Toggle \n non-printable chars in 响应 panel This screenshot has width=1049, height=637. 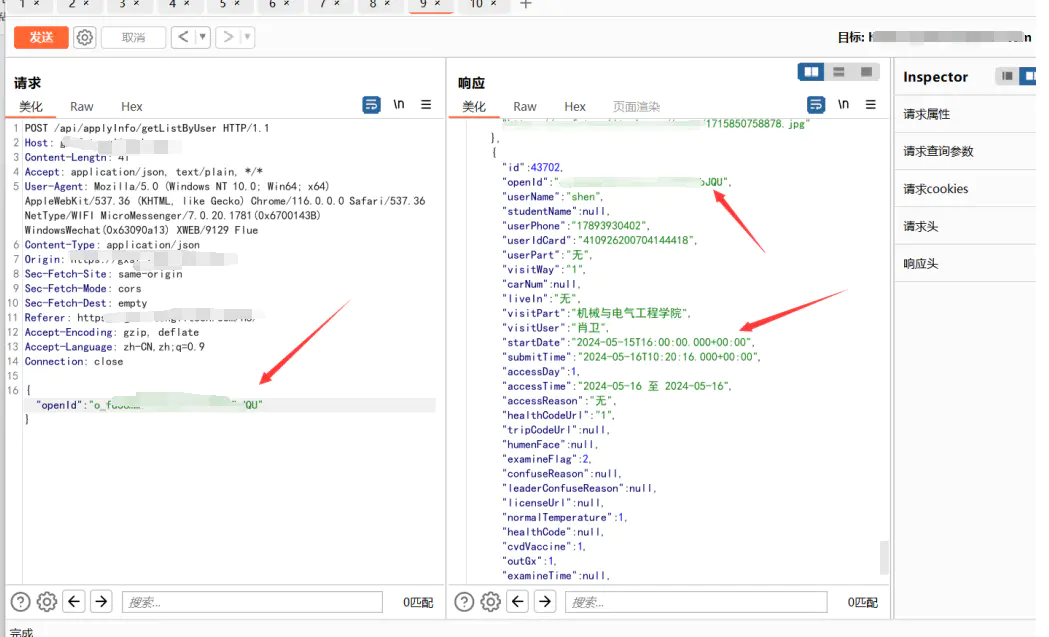coord(844,104)
